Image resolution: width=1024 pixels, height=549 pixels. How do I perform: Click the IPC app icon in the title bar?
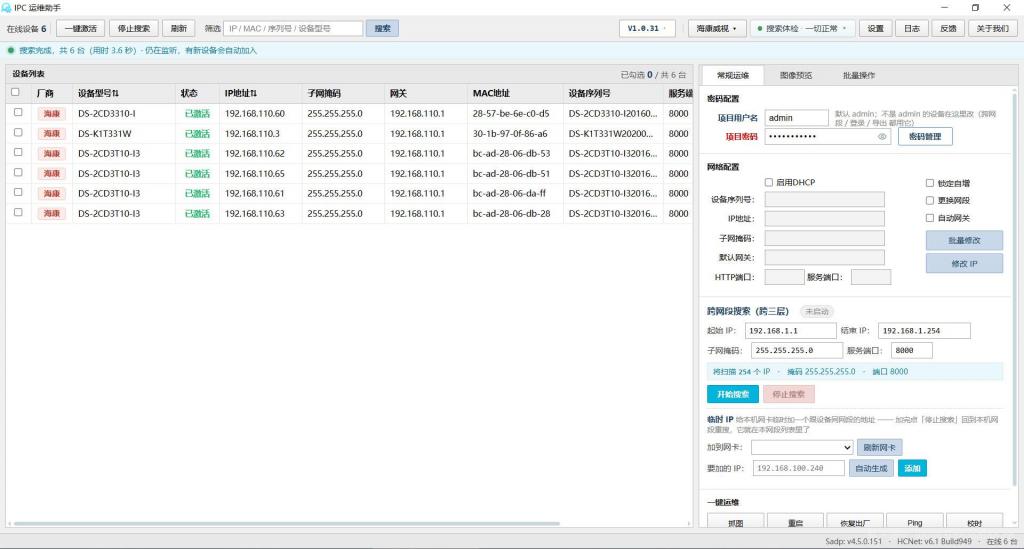(7, 7)
